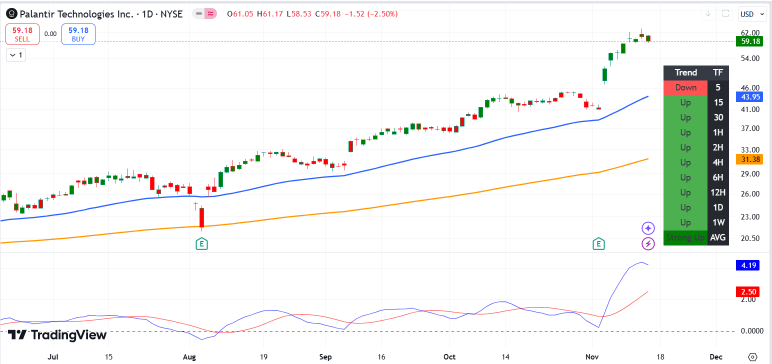772x364 pixels.
Task: Click the Palantir round logo icon
Action: [10, 14]
